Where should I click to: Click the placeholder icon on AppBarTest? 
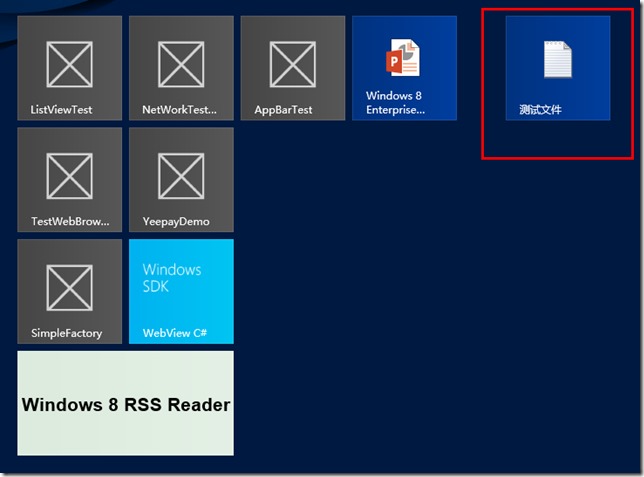[x=293, y=64]
